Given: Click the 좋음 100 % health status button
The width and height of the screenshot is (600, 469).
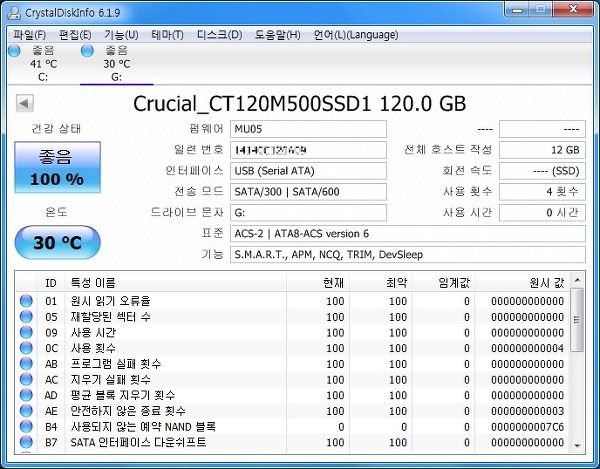Looking at the screenshot, I should point(57,167).
